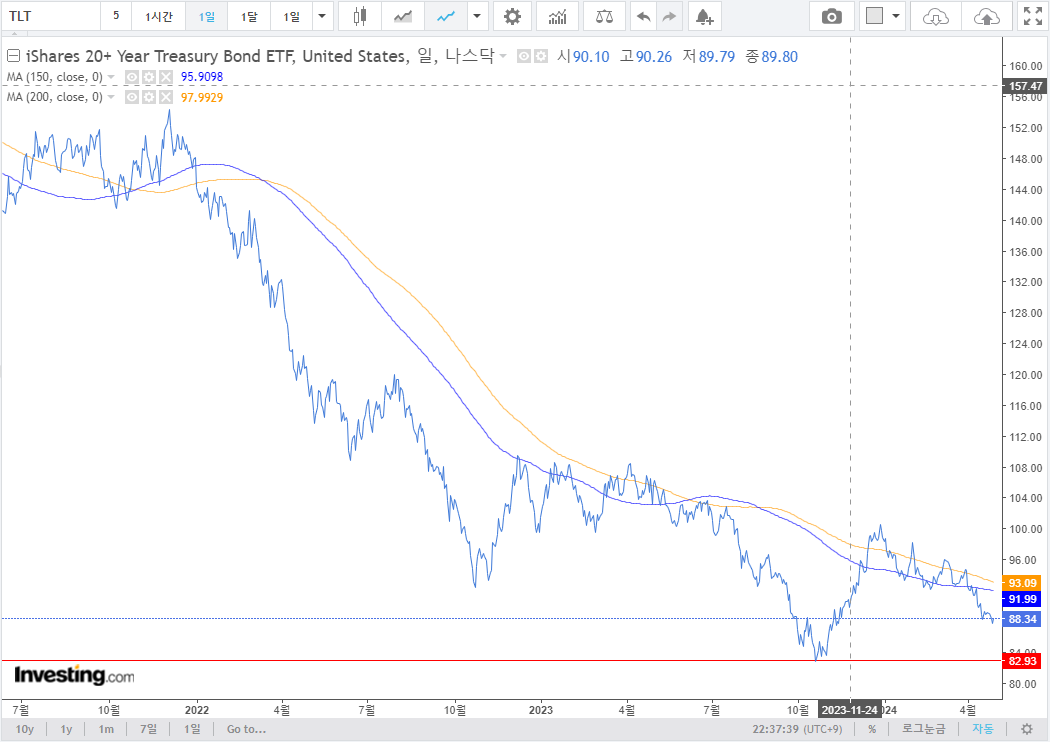Click the high value 고90.26
Viewport: 1050px width, 742px height.
point(646,56)
